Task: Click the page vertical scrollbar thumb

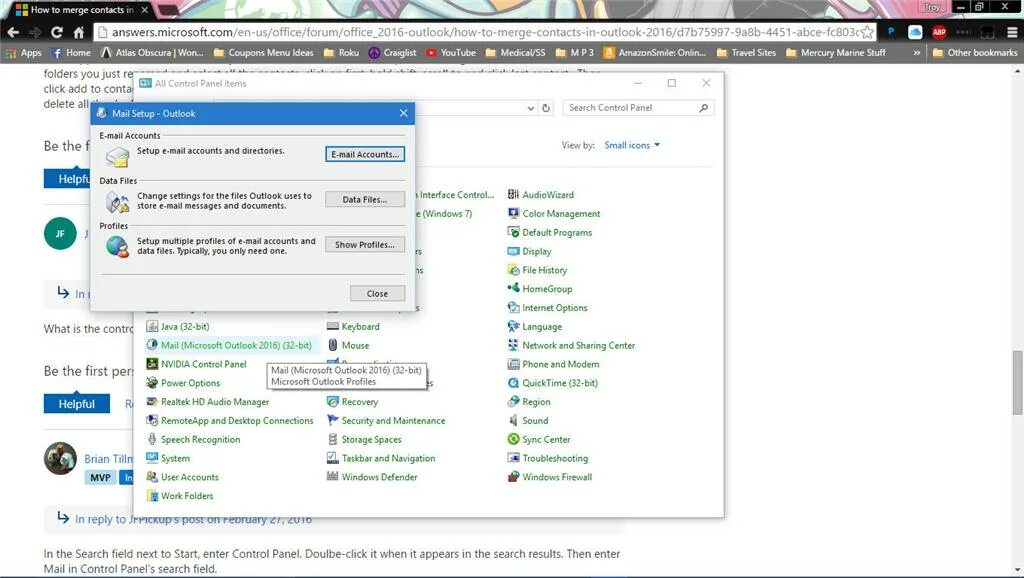Action: (x=1017, y=382)
